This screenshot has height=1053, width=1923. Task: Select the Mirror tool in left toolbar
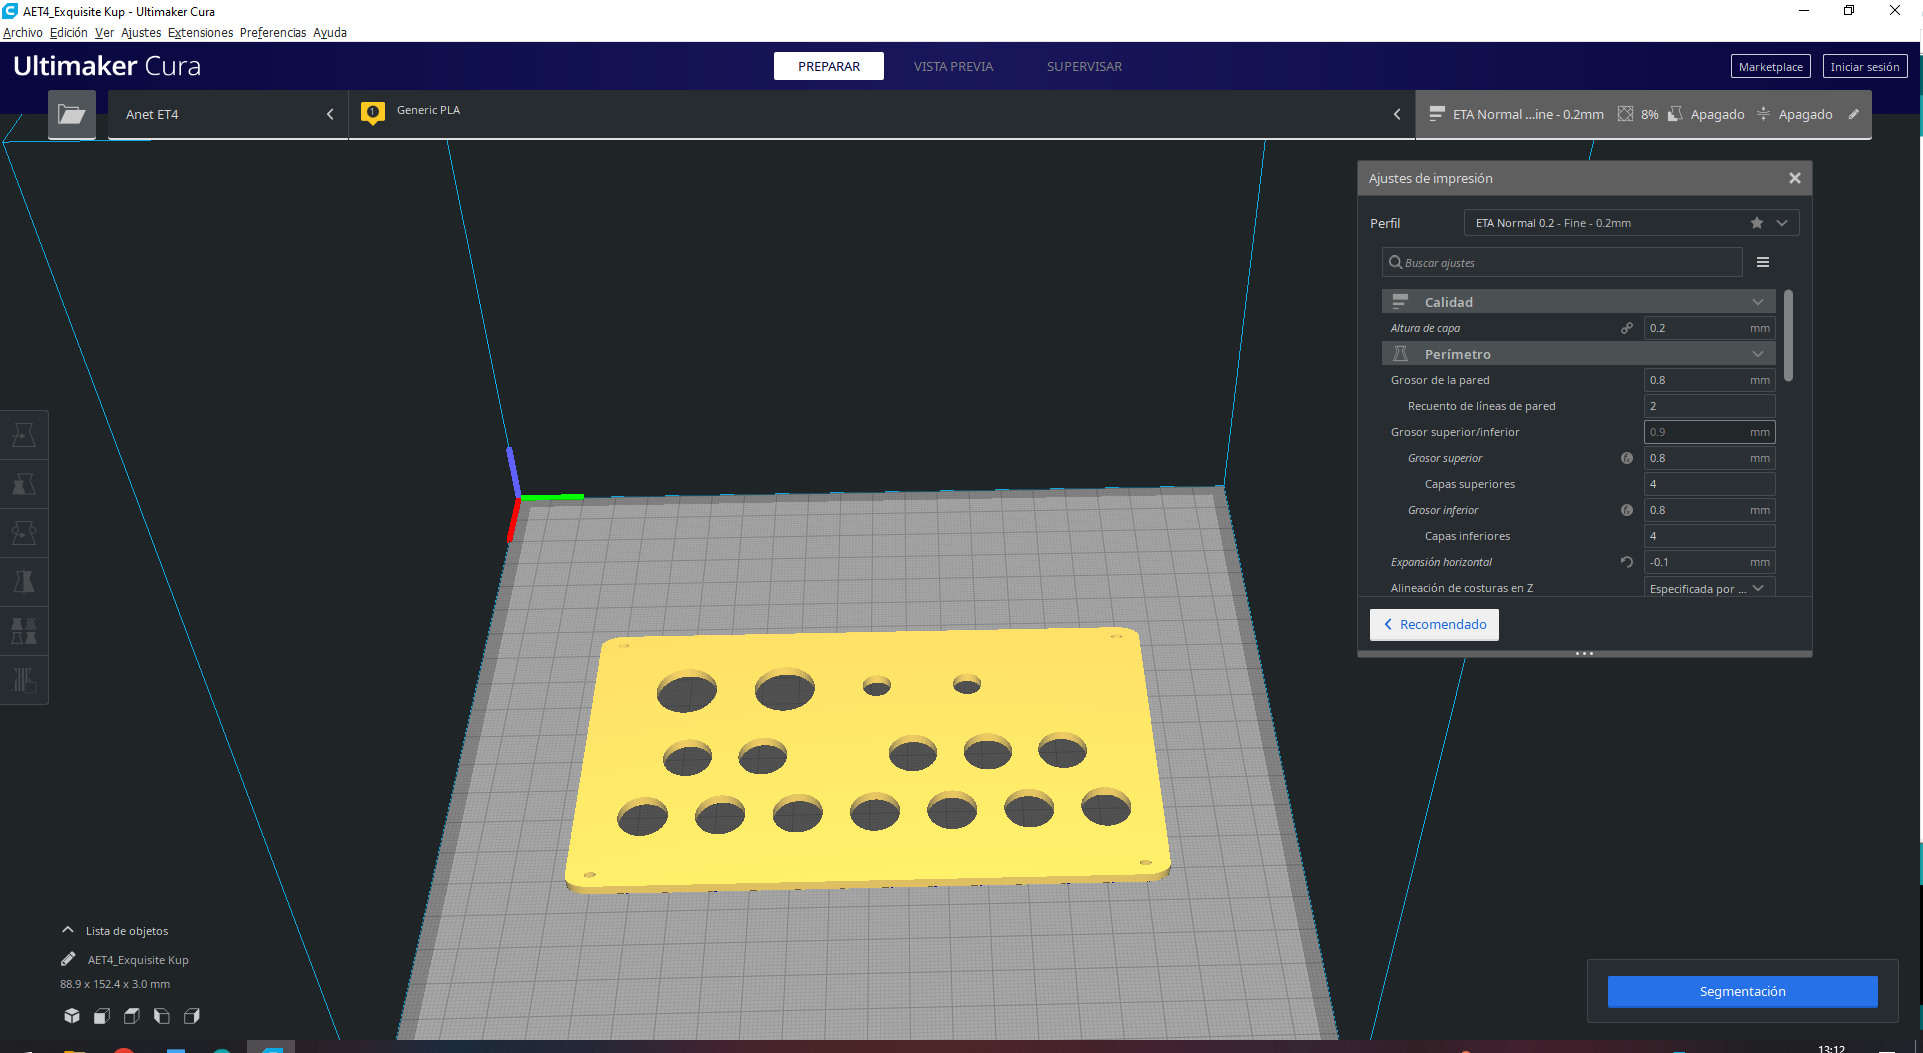(24, 582)
